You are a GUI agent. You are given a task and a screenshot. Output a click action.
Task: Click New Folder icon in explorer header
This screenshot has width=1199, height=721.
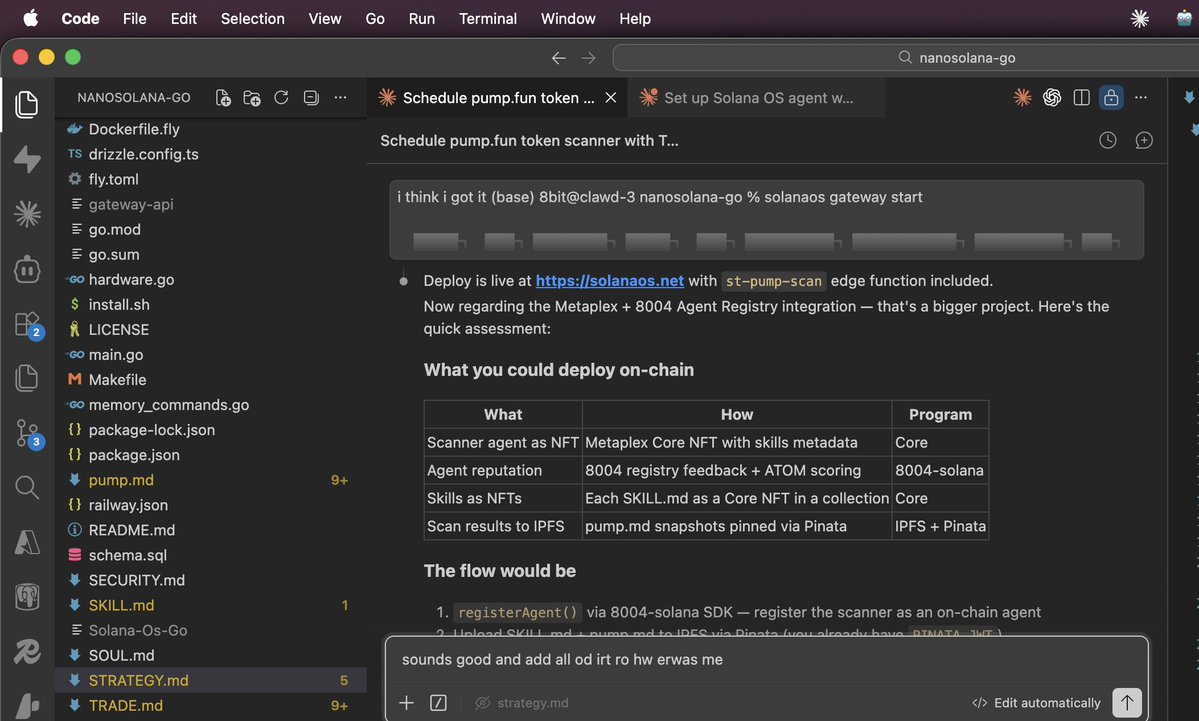point(252,98)
